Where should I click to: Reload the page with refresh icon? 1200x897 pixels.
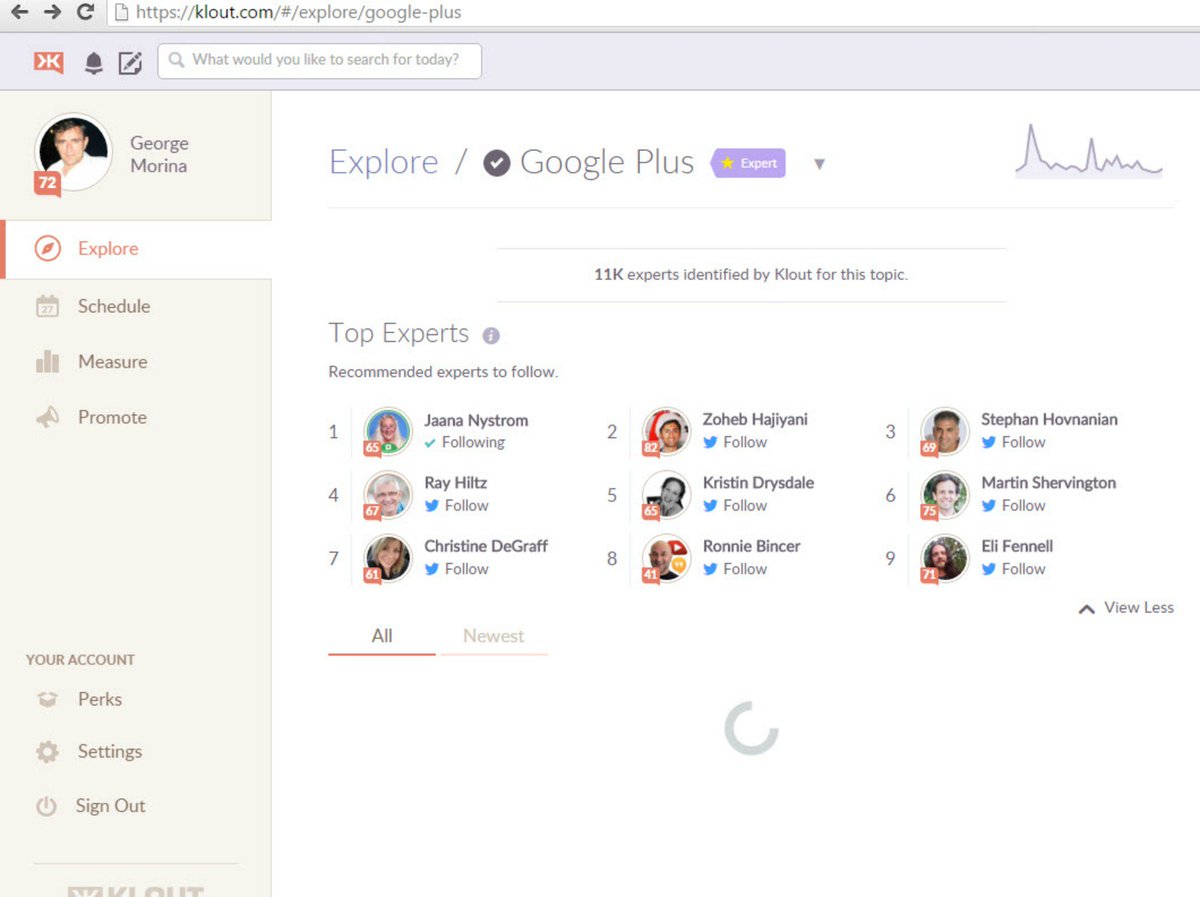(86, 12)
